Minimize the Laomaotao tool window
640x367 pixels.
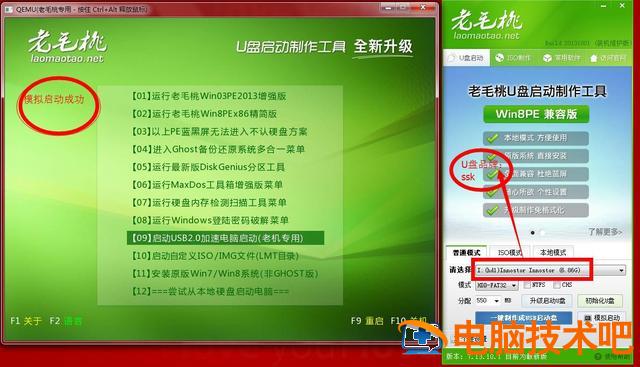click(603, 6)
